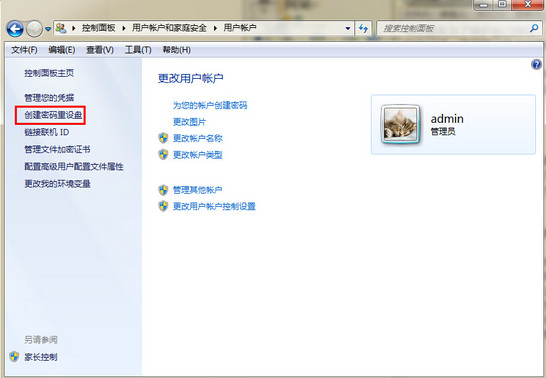Screen dimensions: 546x378
Task: Click the blue help question mark icon
Action: 536,64
